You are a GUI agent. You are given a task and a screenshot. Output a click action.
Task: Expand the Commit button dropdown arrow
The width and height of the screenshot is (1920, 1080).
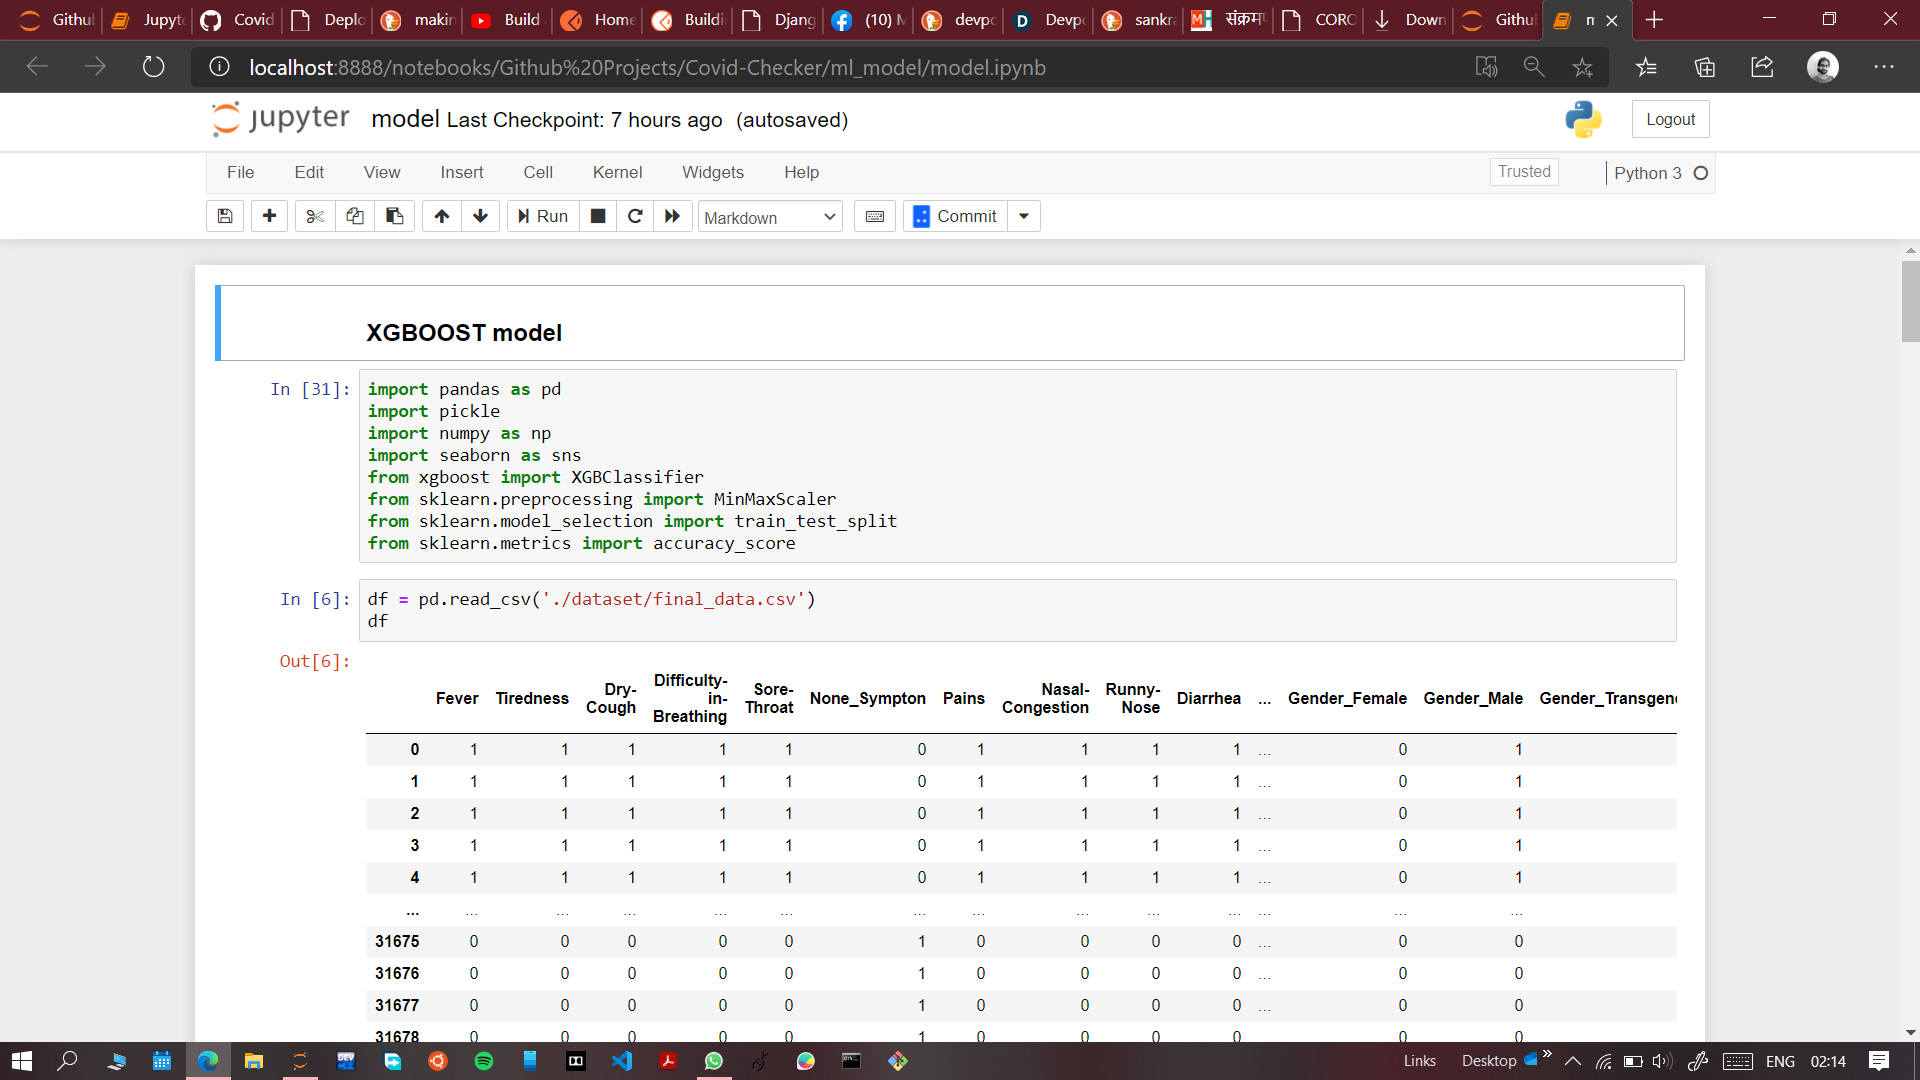point(1024,216)
